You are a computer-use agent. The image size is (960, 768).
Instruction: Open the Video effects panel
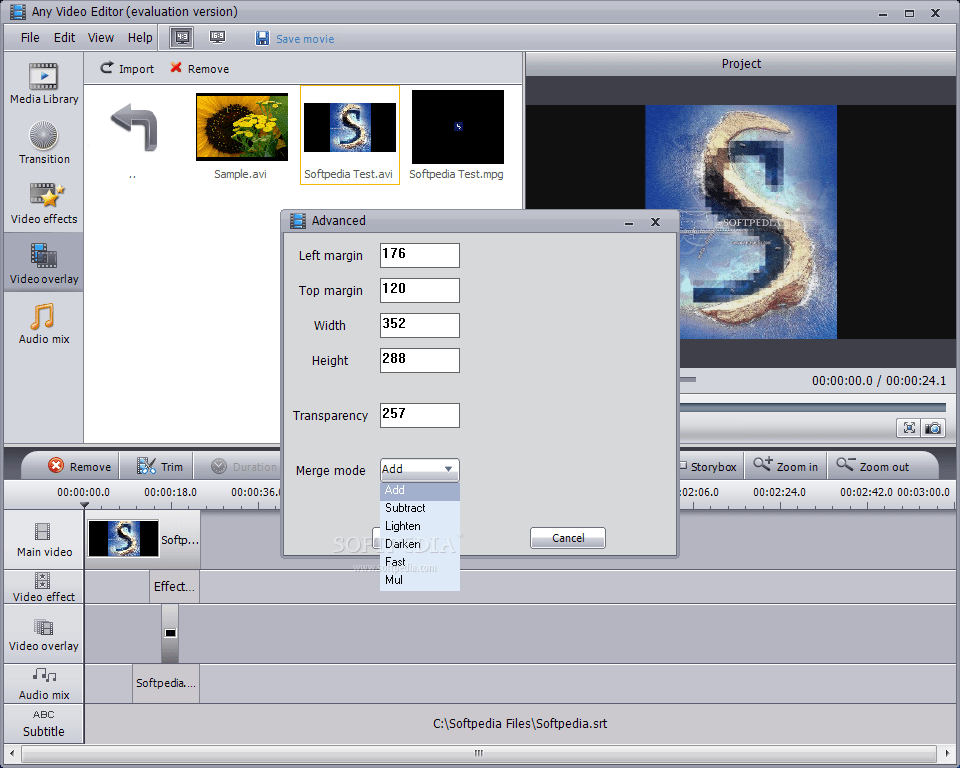(x=43, y=203)
